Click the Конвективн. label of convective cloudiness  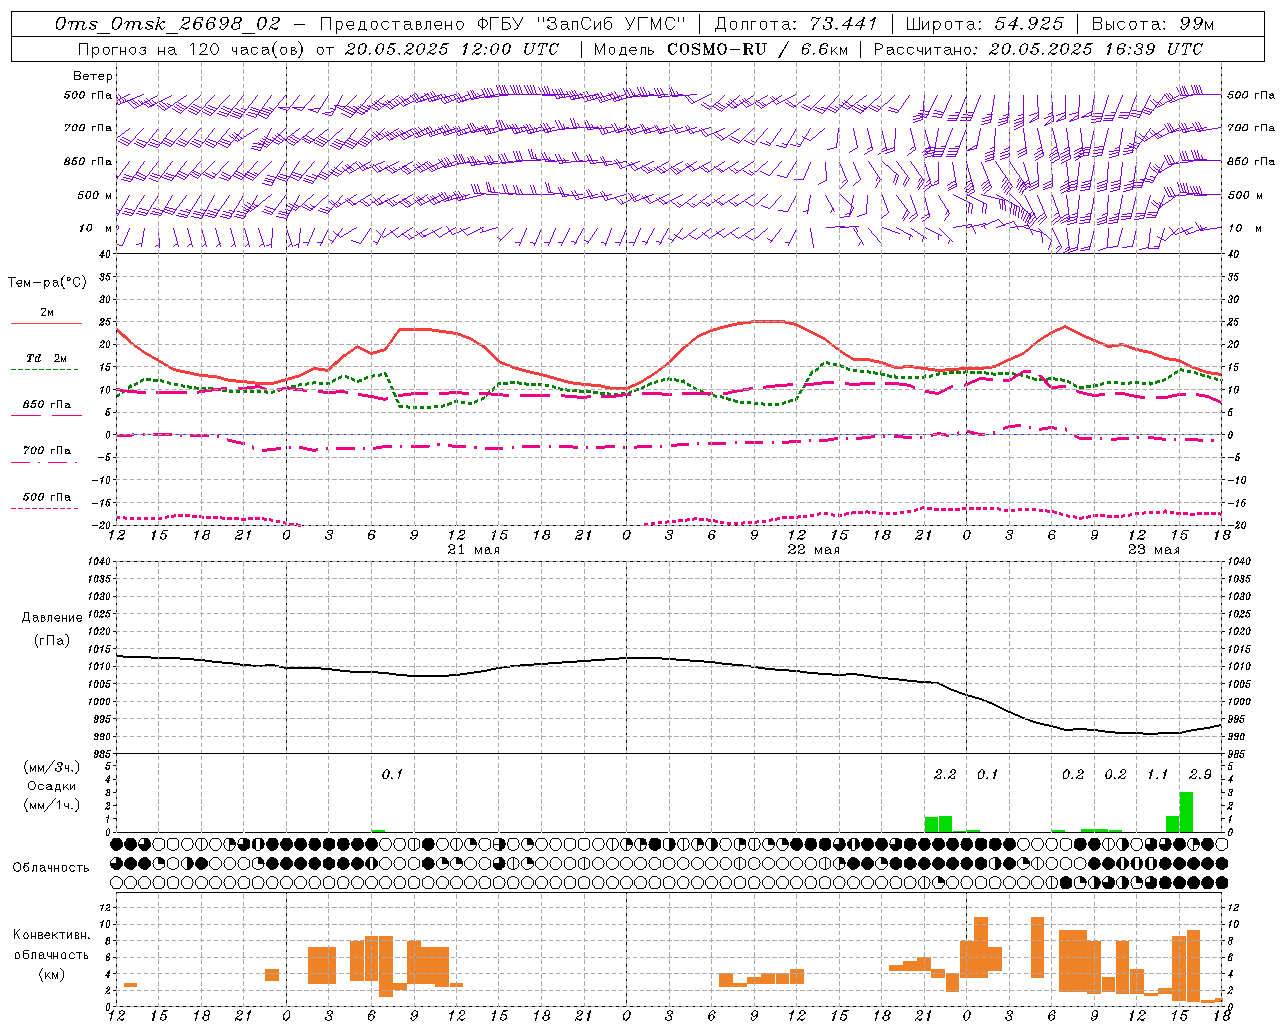click(x=52, y=935)
